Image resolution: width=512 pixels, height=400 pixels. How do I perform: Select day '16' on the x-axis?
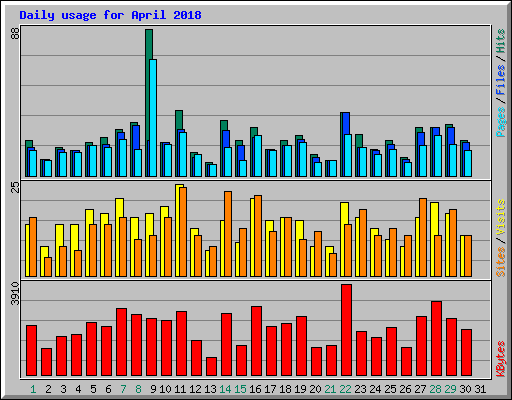pos(255,389)
